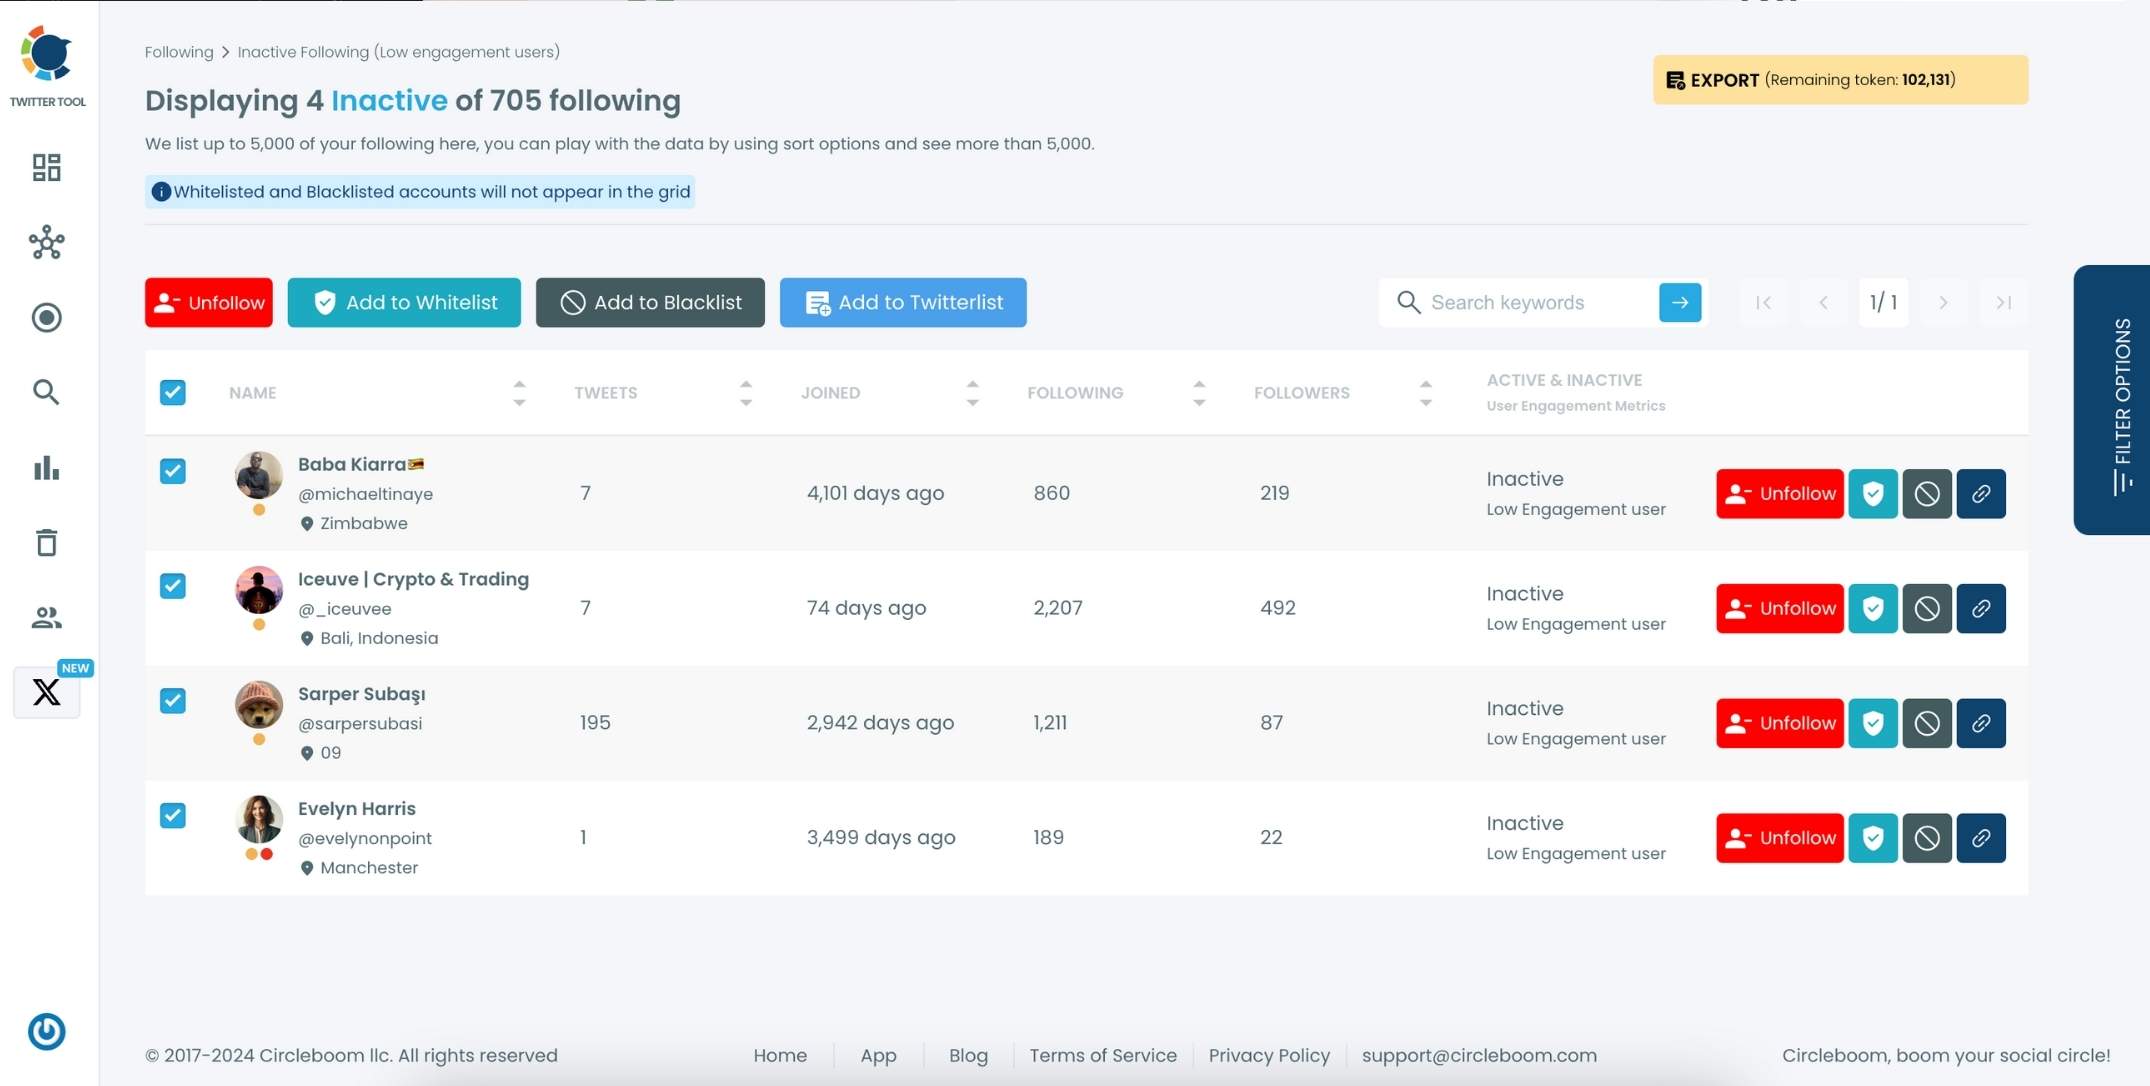Click Add to Twitterlist button
This screenshot has width=2150, height=1086.
[902, 303]
